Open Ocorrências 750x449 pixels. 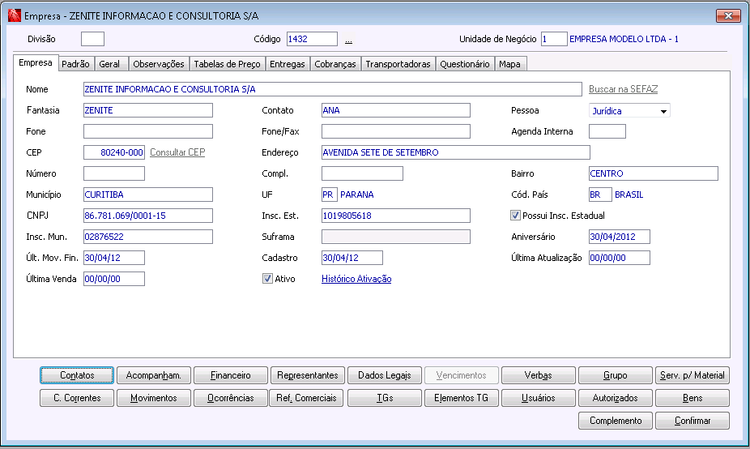[x=231, y=398]
